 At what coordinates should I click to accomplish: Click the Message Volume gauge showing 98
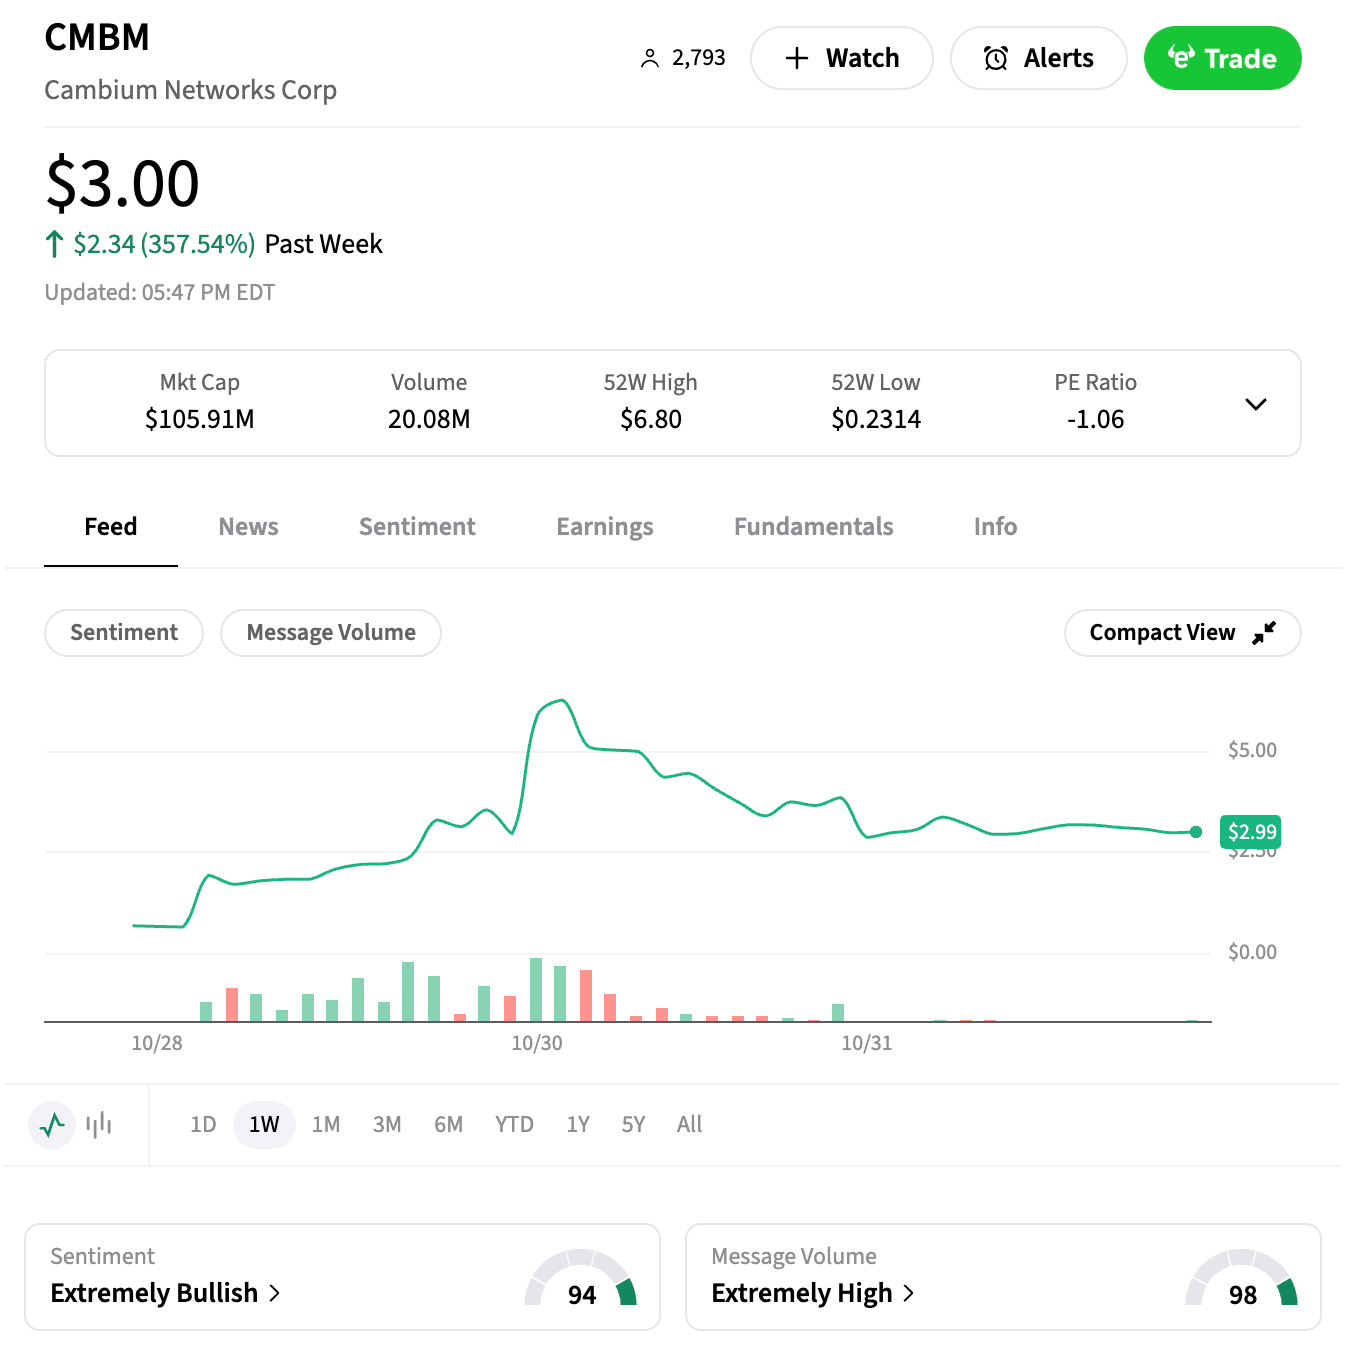(1242, 1280)
